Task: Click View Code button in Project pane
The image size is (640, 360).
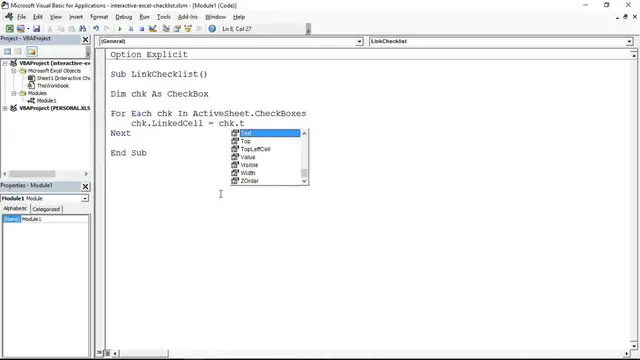Action: click(7, 51)
